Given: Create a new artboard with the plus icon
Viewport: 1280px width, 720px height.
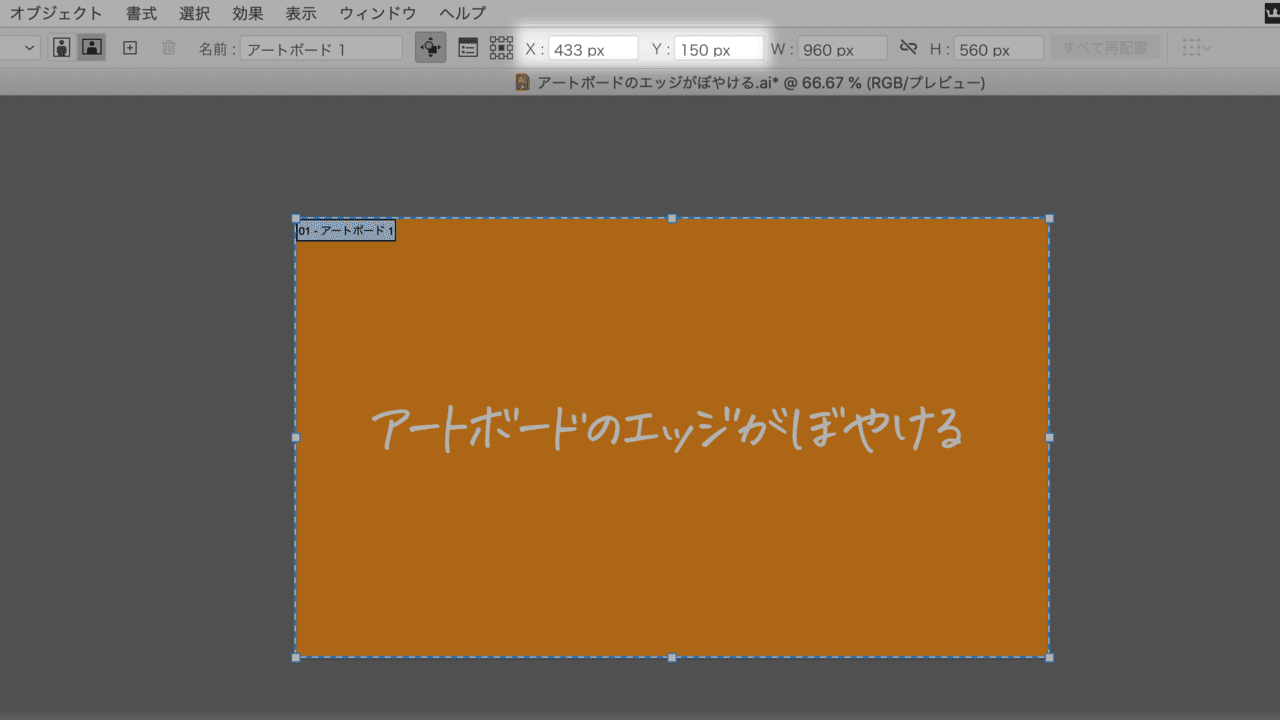Looking at the screenshot, I should (x=130, y=47).
